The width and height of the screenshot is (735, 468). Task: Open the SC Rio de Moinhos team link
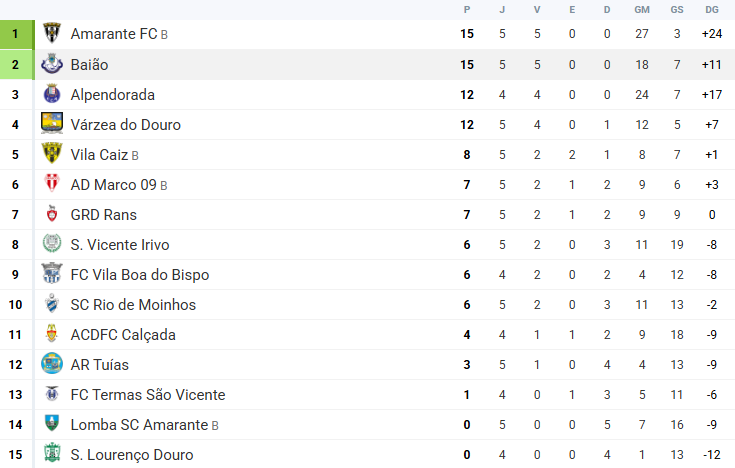click(133, 305)
